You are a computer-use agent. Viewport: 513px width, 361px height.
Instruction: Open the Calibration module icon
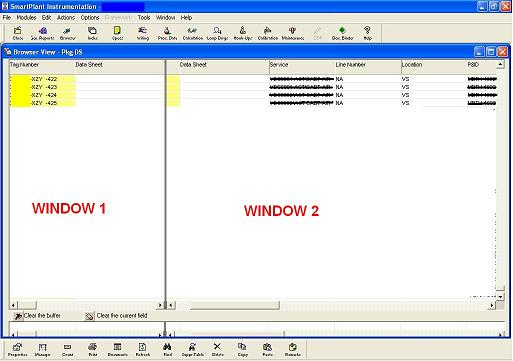pyautogui.click(x=268, y=33)
